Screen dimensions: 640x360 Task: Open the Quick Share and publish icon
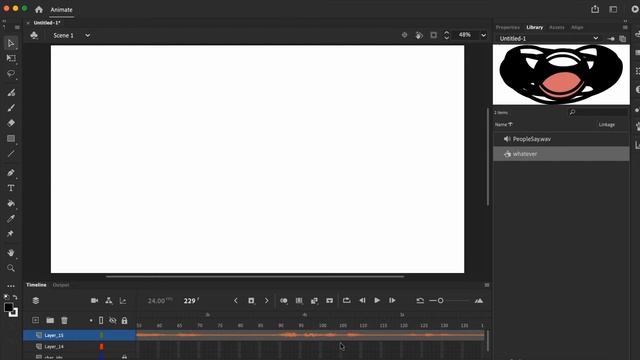tap(595, 9)
